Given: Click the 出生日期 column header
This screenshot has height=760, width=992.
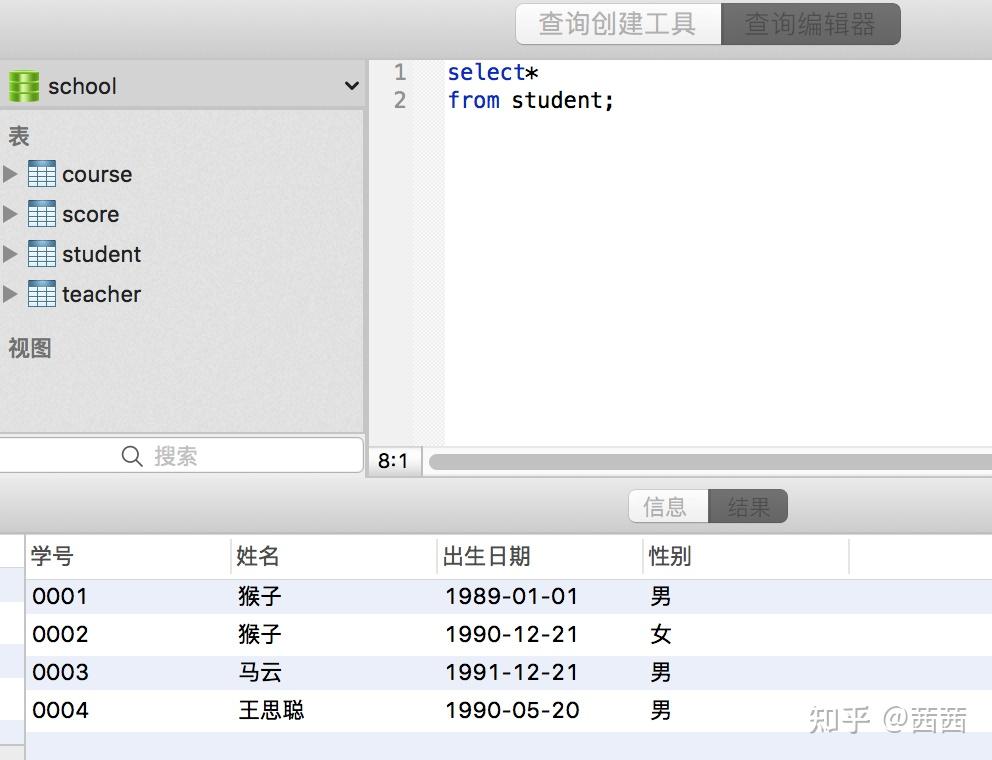Looking at the screenshot, I should click(x=487, y=556).
